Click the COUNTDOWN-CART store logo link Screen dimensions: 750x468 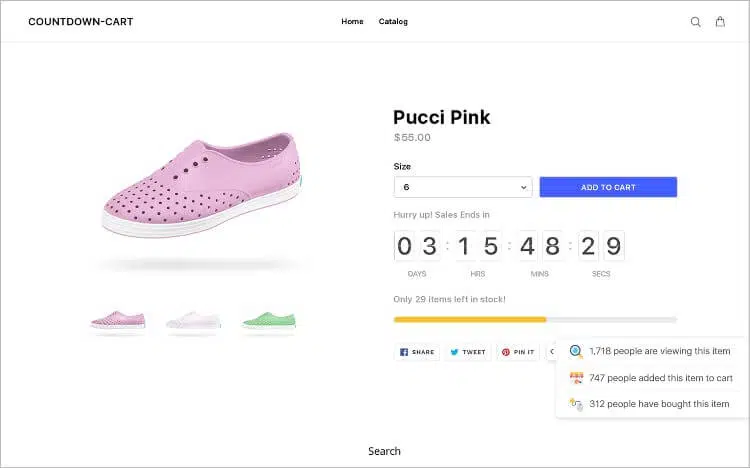pyautogui.click(x=80, y=22)
